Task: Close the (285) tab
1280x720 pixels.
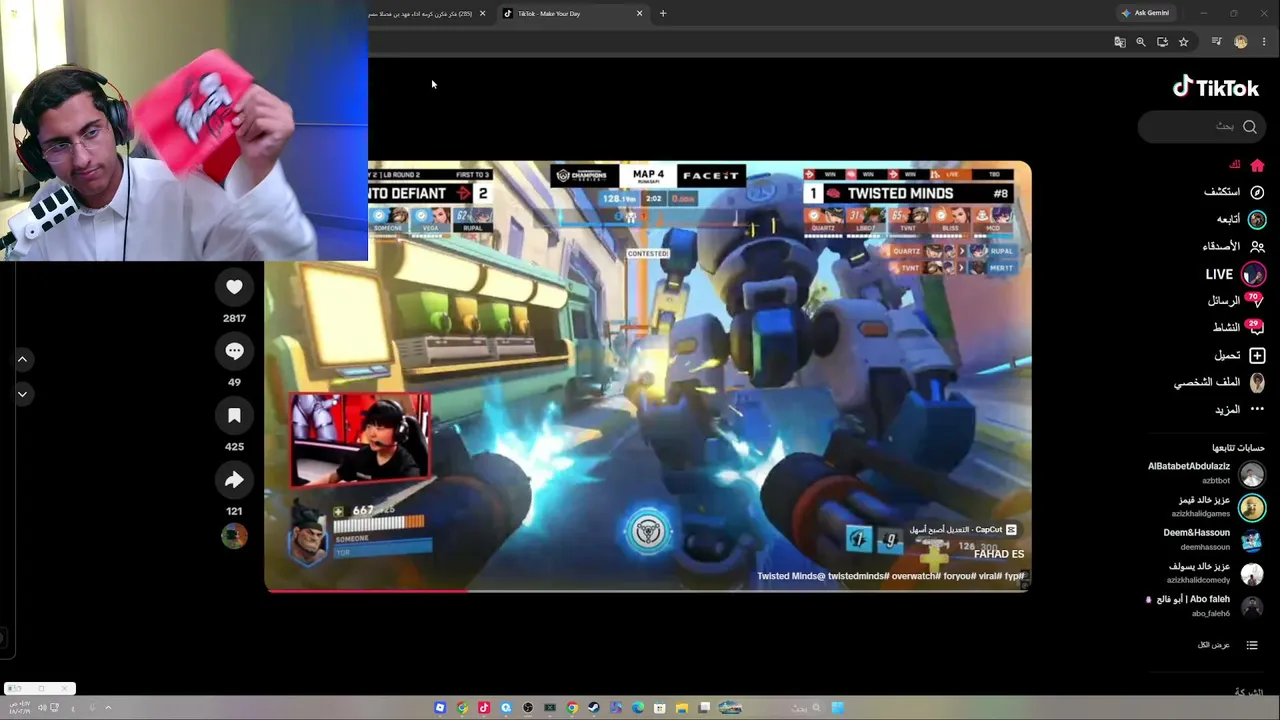Action: (482, 14)
